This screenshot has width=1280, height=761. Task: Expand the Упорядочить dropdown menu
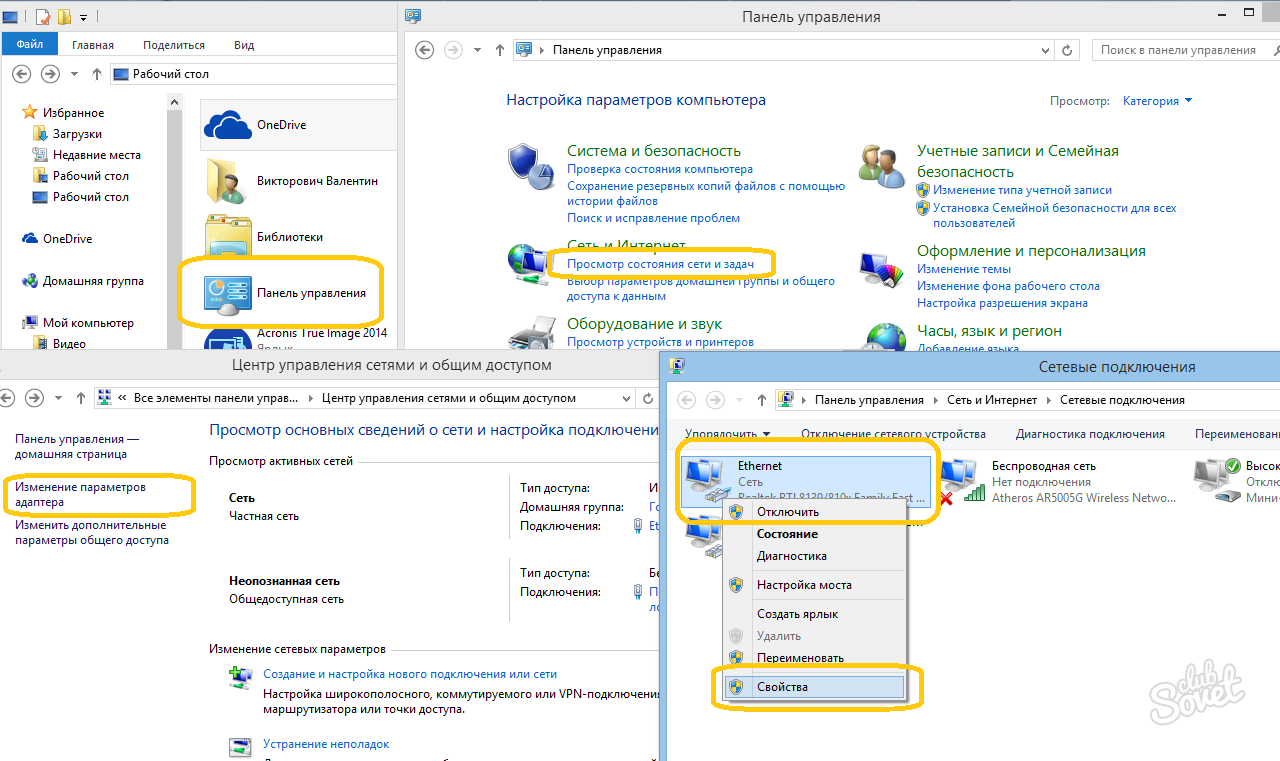(727, 434)
